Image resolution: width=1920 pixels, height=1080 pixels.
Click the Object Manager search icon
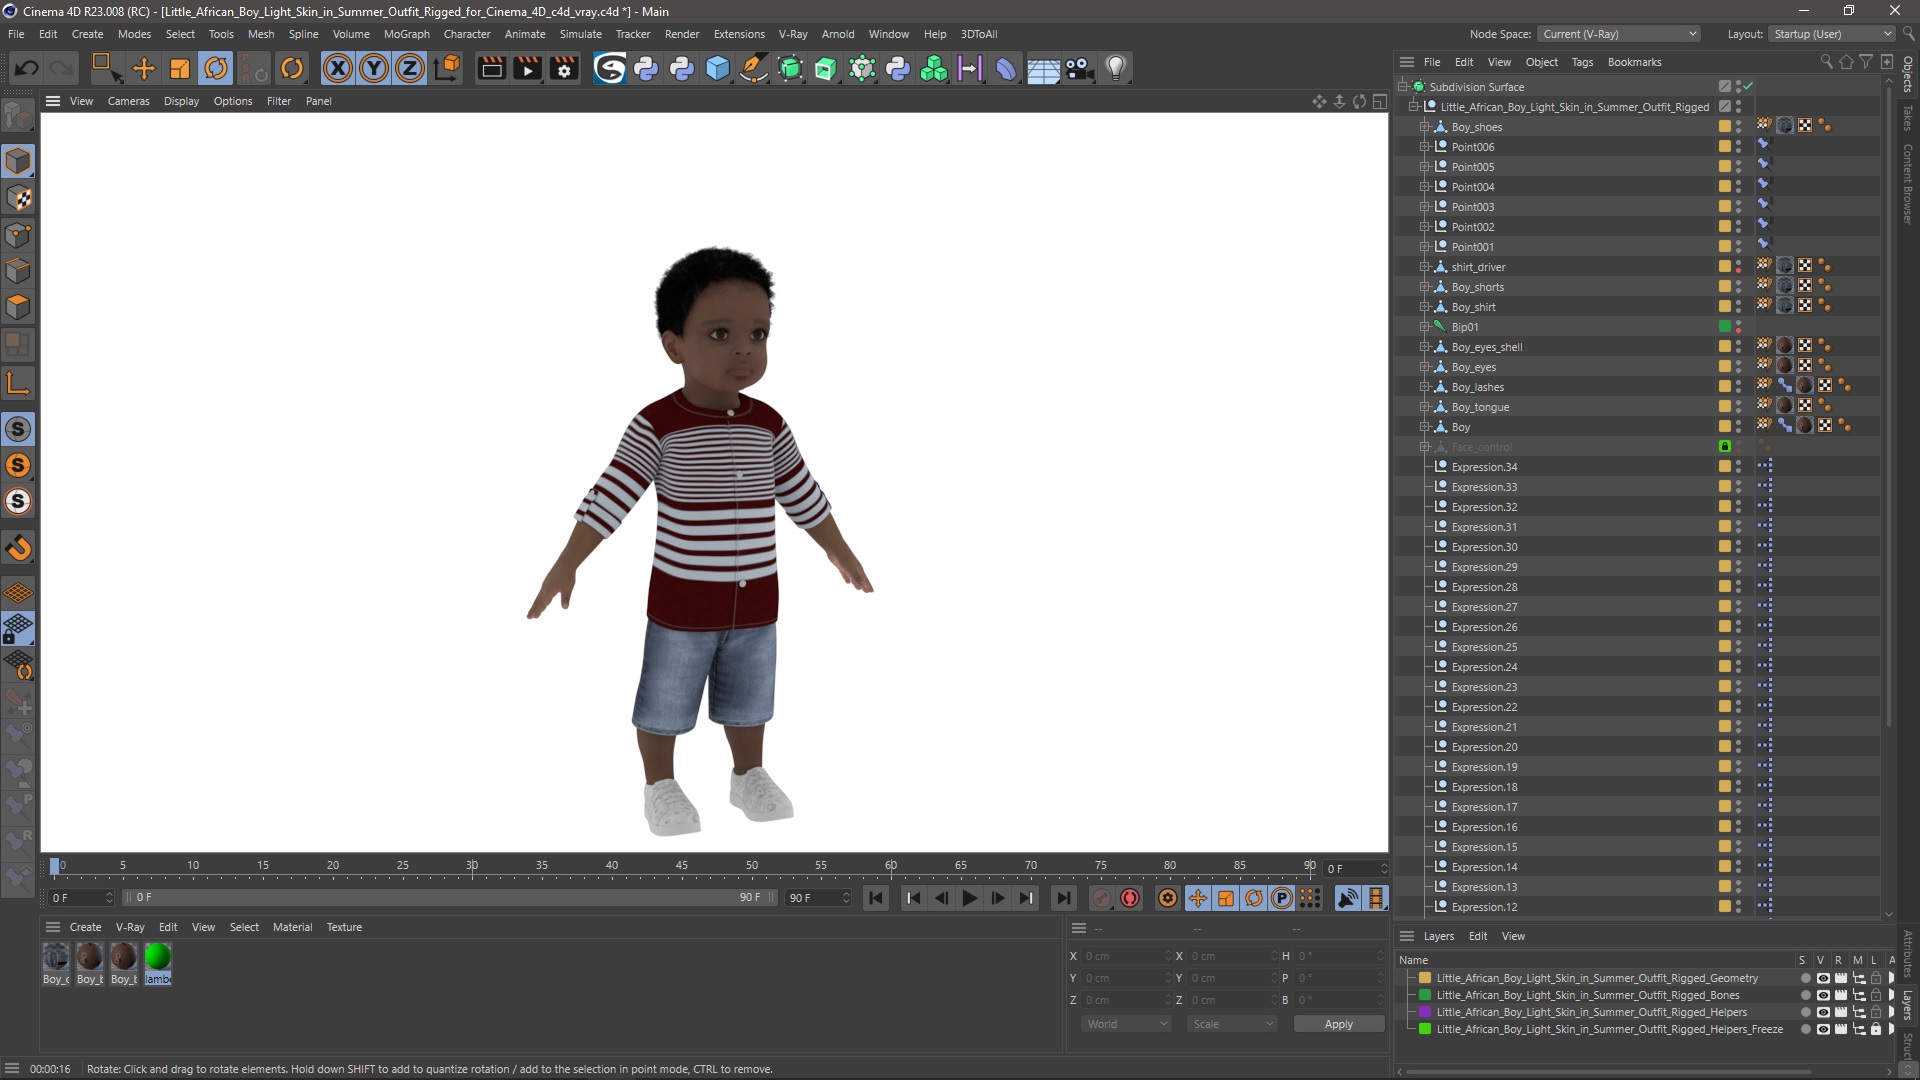pos(1826,62)
